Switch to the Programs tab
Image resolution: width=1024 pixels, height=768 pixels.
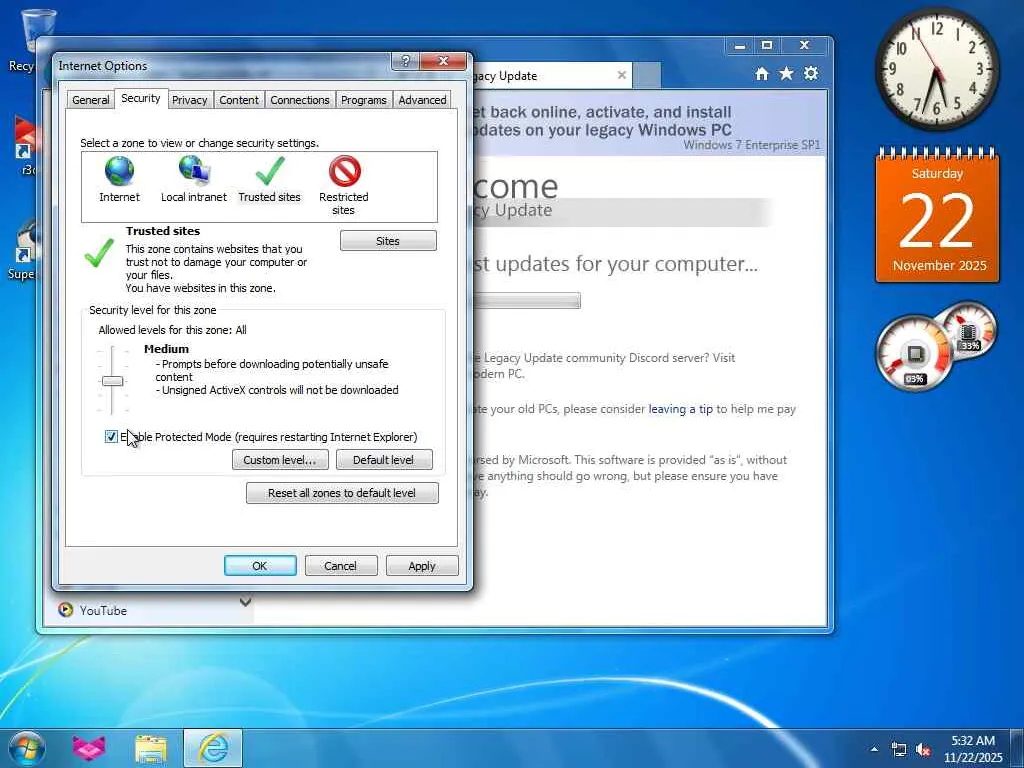click(364, 100)
